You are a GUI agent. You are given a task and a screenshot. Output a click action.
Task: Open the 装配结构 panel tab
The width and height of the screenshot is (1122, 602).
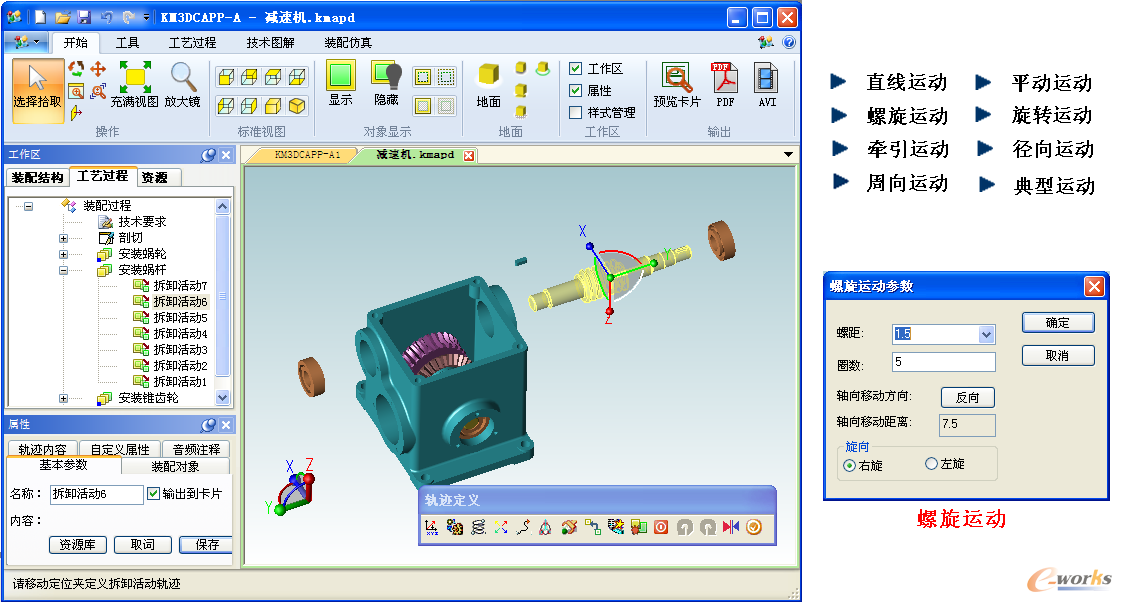coord(38,177)
